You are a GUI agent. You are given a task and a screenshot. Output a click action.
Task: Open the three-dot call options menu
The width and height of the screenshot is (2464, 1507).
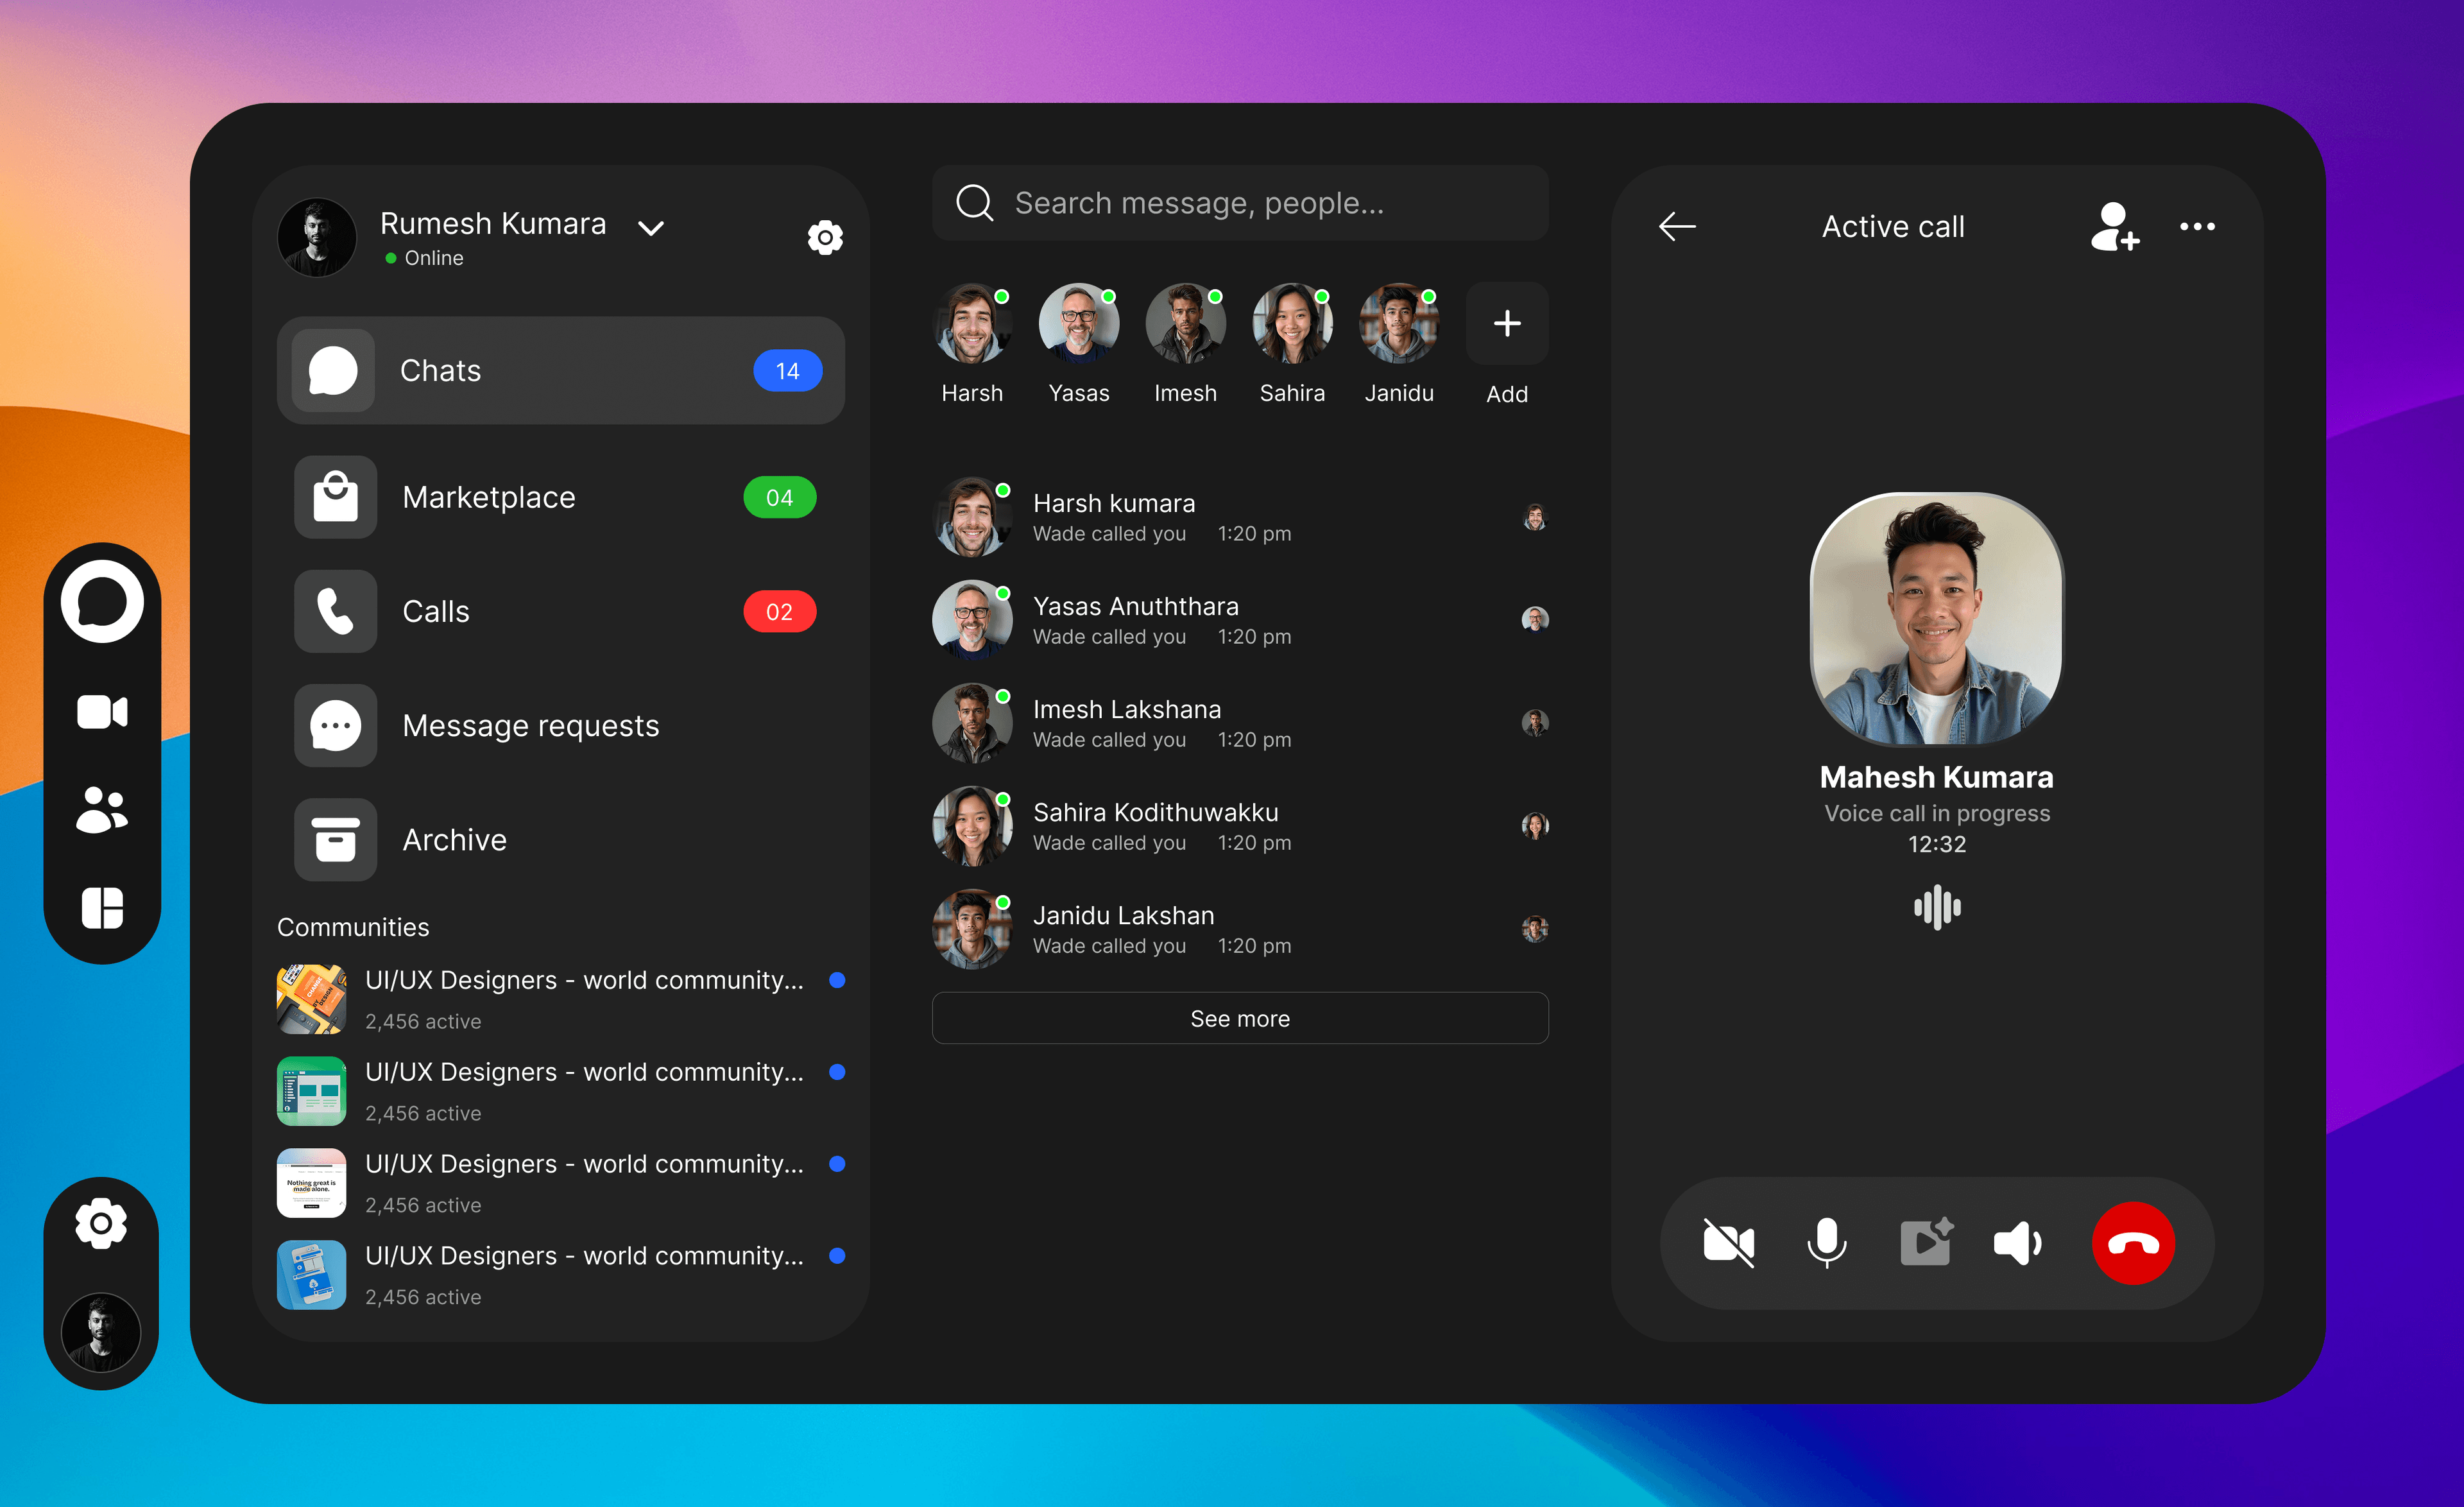2197,227
